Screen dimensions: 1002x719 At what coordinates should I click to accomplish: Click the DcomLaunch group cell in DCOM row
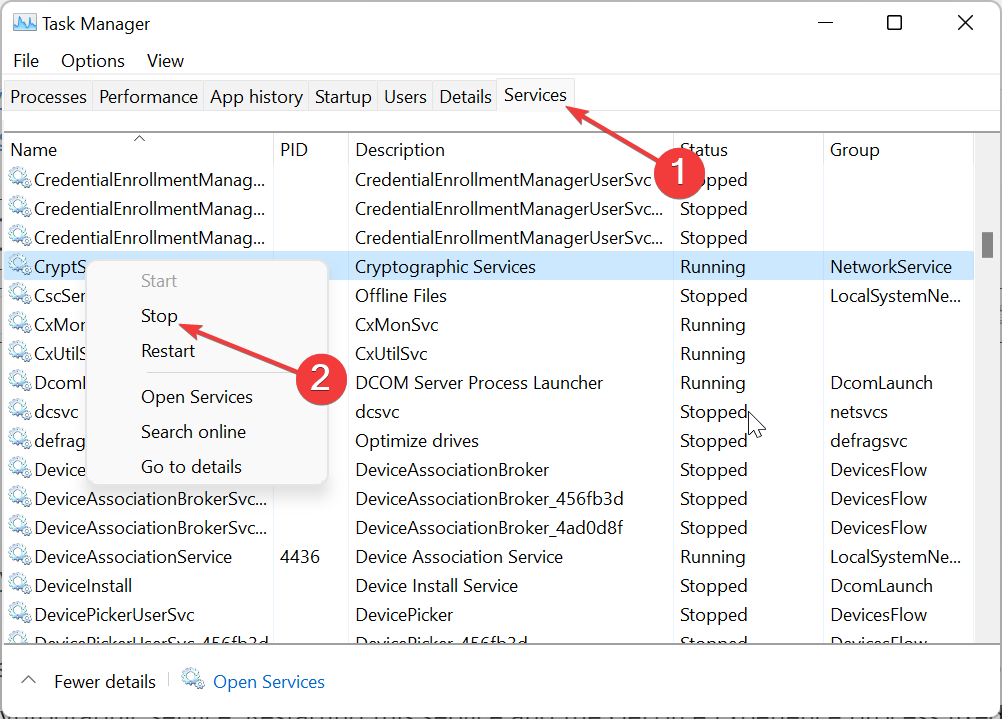click(881, 383)
